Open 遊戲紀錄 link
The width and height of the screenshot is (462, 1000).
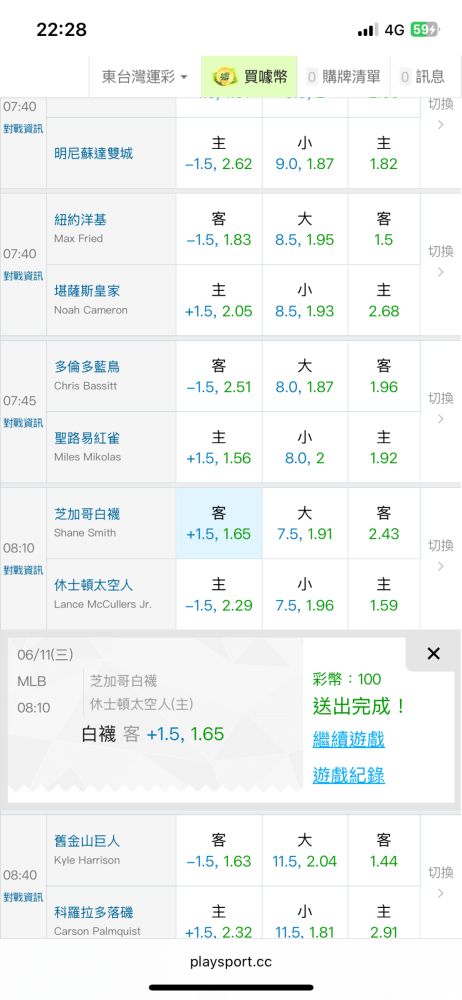(x=349, y=775)
